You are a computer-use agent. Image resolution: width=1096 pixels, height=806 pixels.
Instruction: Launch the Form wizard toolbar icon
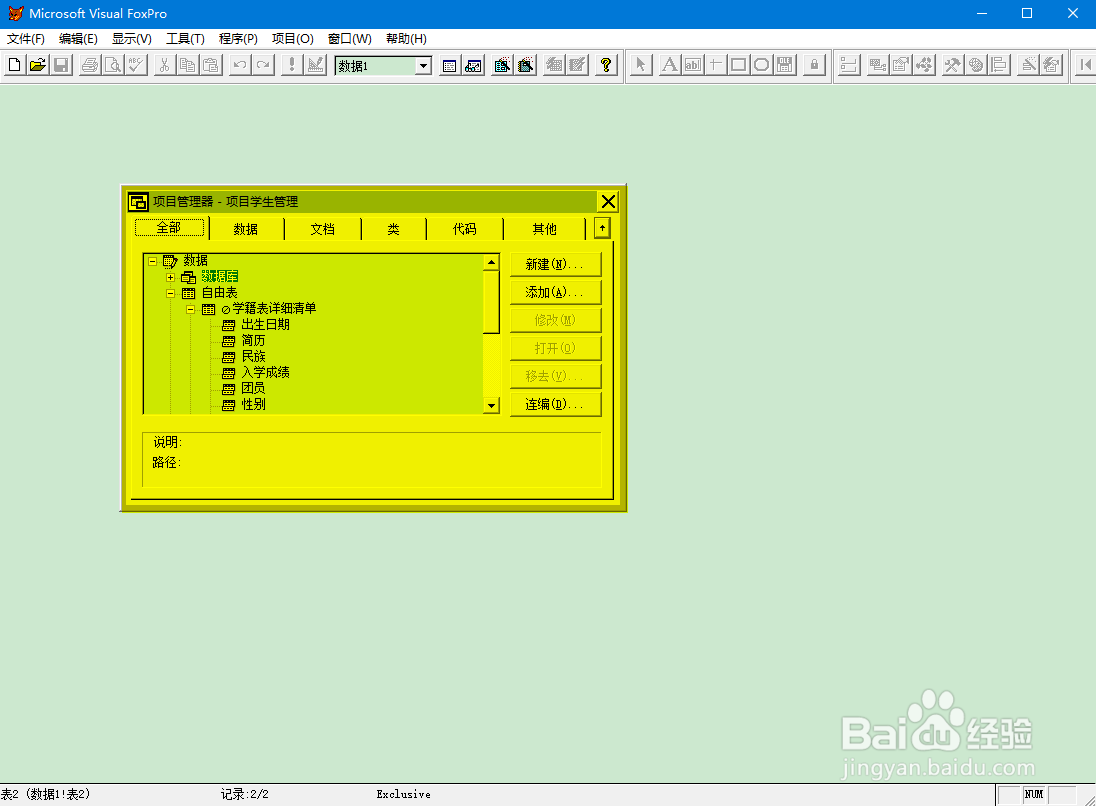point(502,66)
